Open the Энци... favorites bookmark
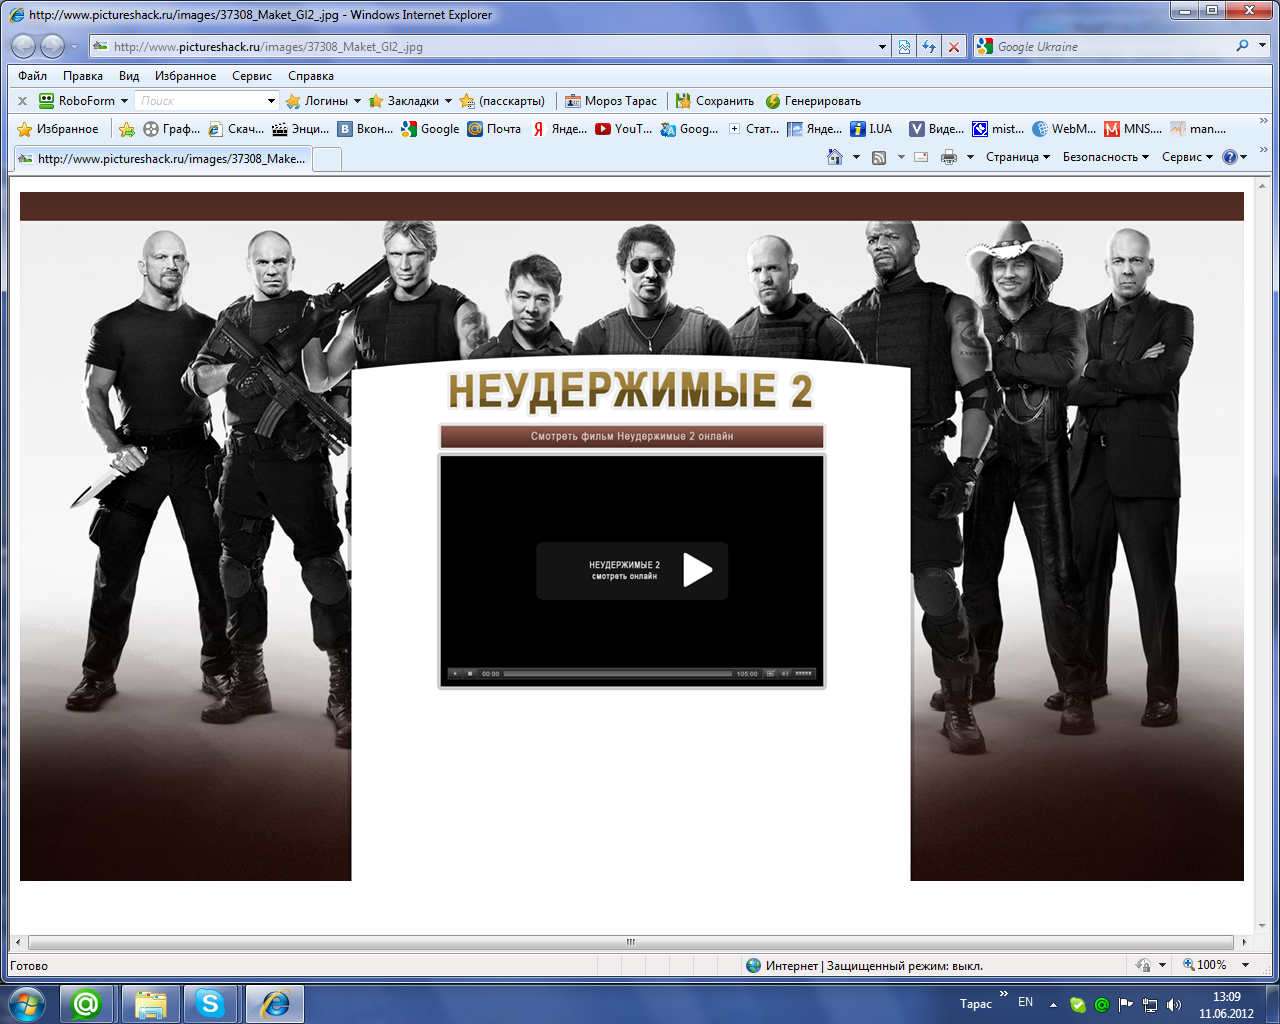This screenshot has height=1024, width=1280. [300, 129]
